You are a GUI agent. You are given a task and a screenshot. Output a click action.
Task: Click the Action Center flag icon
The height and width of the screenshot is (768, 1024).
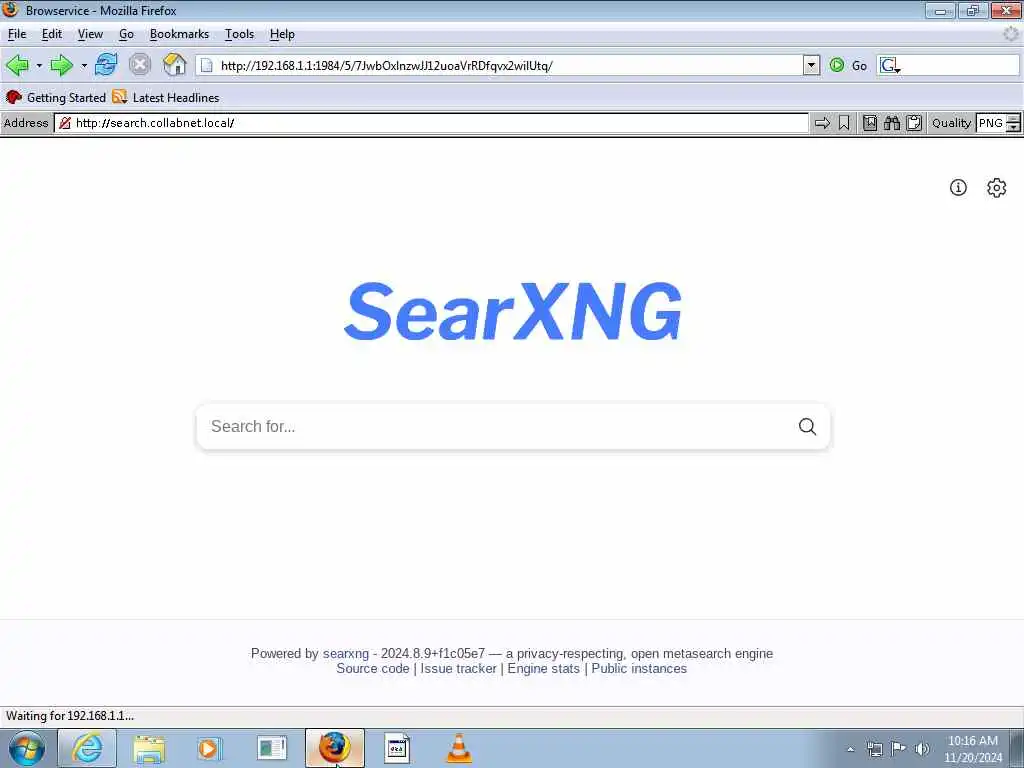click(899, 749)
